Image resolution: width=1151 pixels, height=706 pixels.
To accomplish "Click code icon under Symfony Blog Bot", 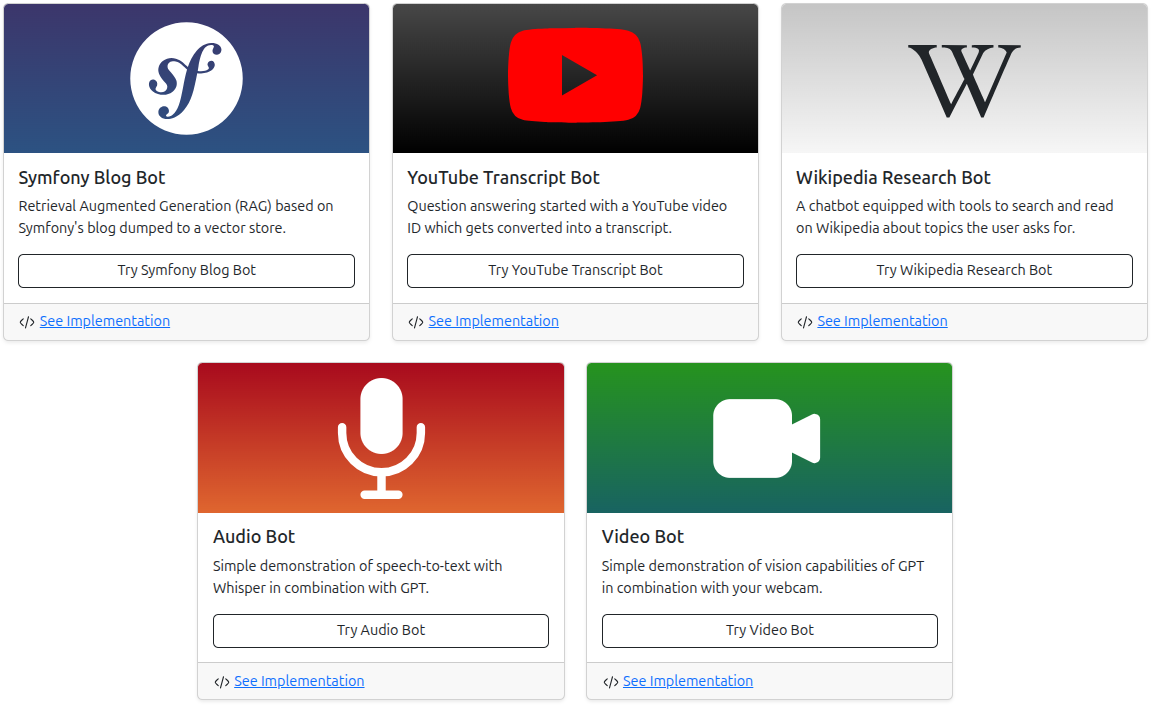I will tap(27, 322).
